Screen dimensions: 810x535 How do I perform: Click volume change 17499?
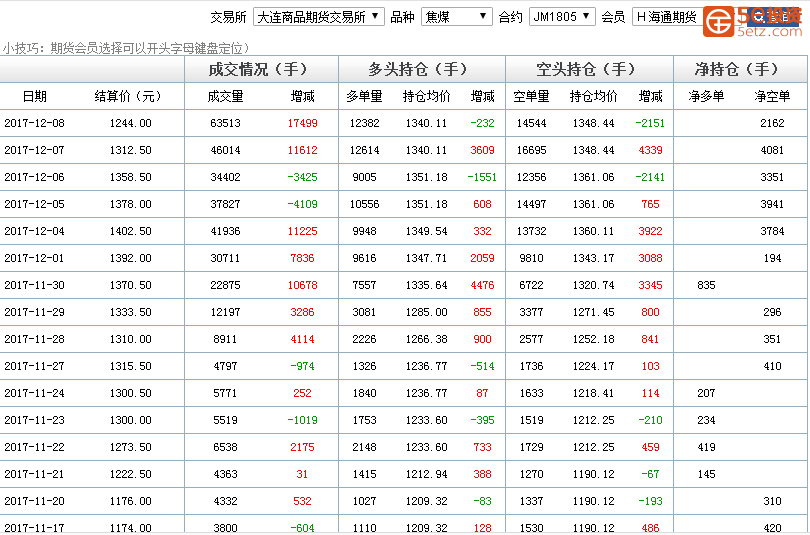point(302,123)
